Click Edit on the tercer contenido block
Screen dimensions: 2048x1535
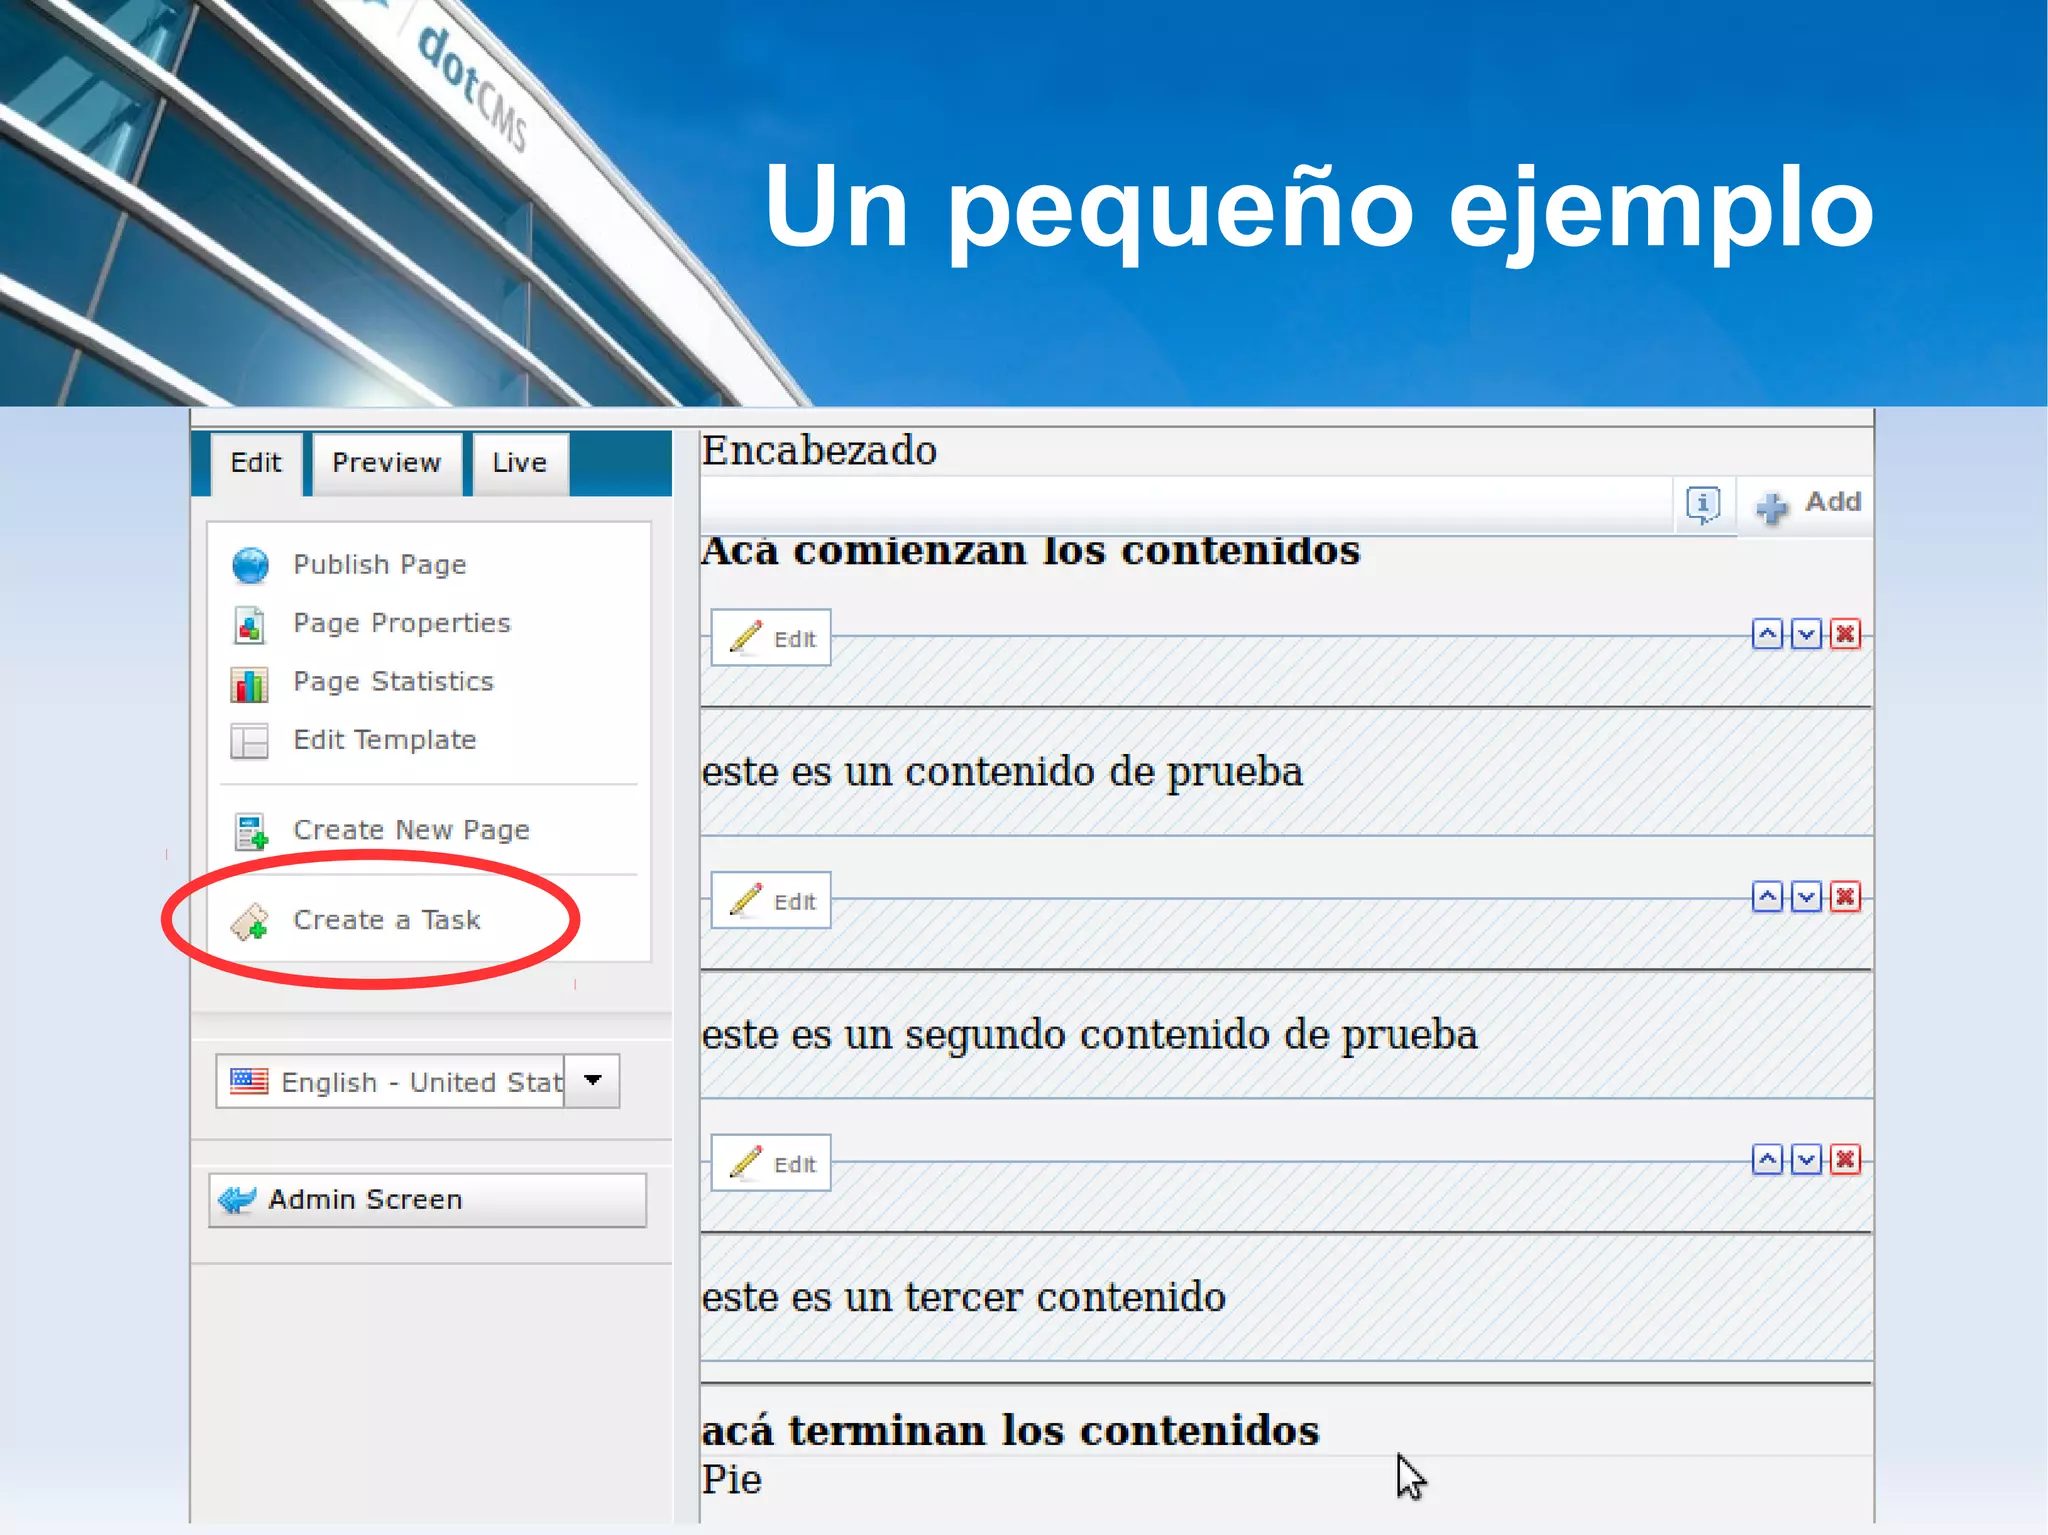point(771,1163)
